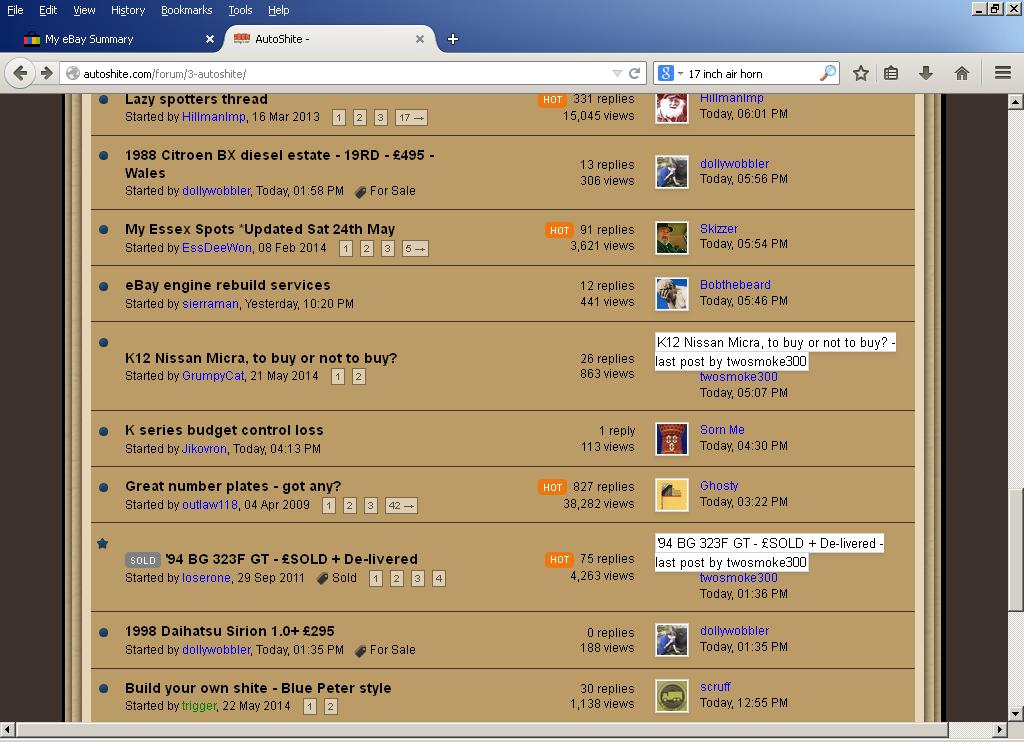Viewport: 1024px width, 742px height.
Task: Open 'K series budget control loss' topic
Action: click(x=224, y=430)
